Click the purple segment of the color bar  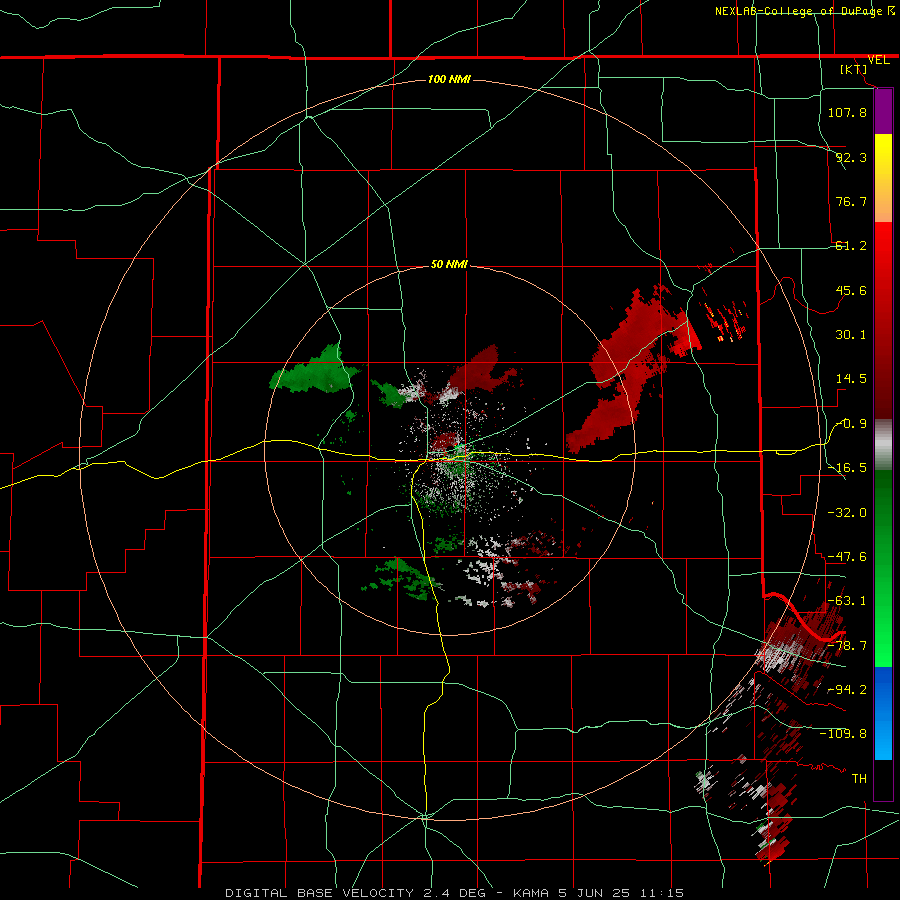coord(883,112)
